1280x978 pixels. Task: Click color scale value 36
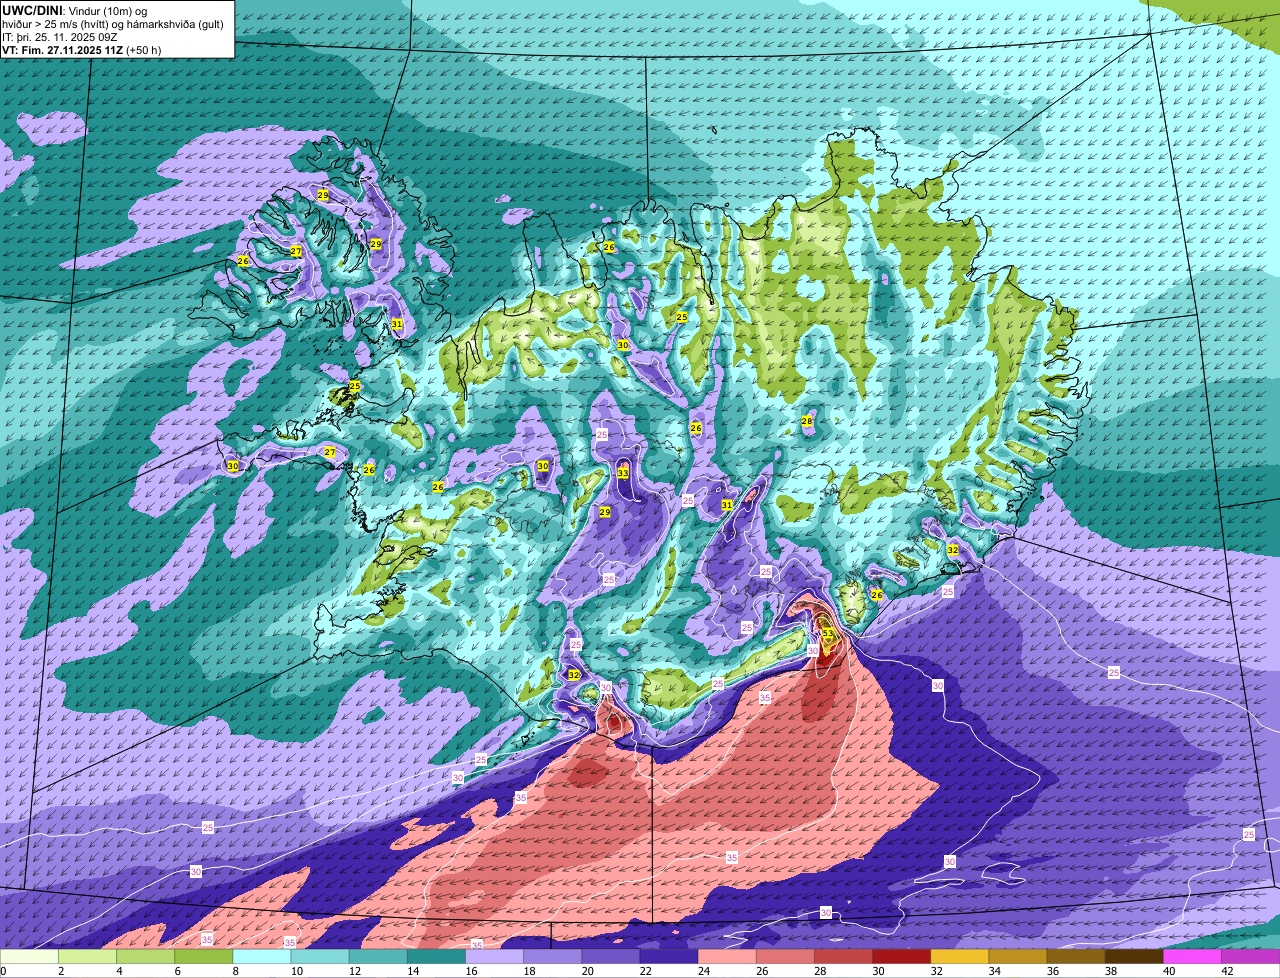pyautogui.click(x=1052, y=971)
